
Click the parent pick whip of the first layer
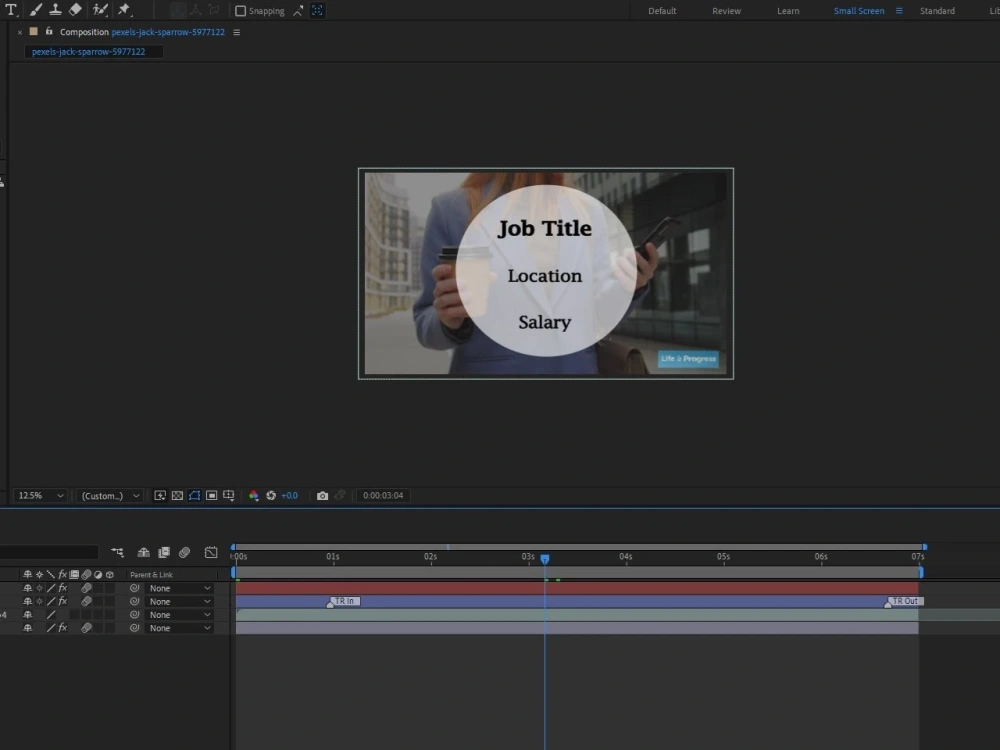[135, 588]
